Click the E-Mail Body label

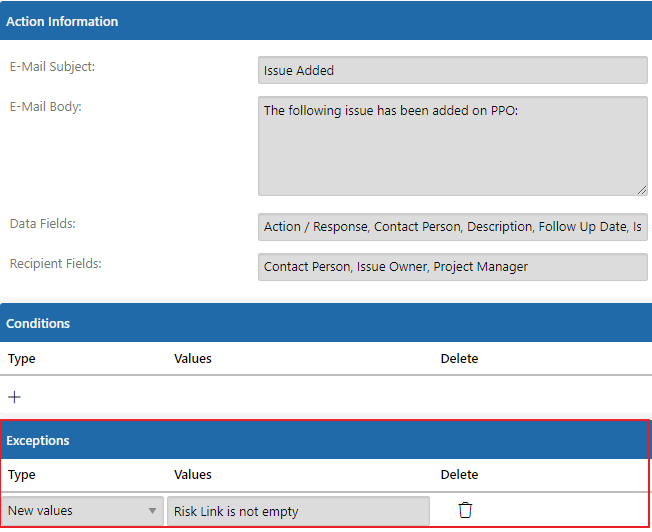point(46,106)
